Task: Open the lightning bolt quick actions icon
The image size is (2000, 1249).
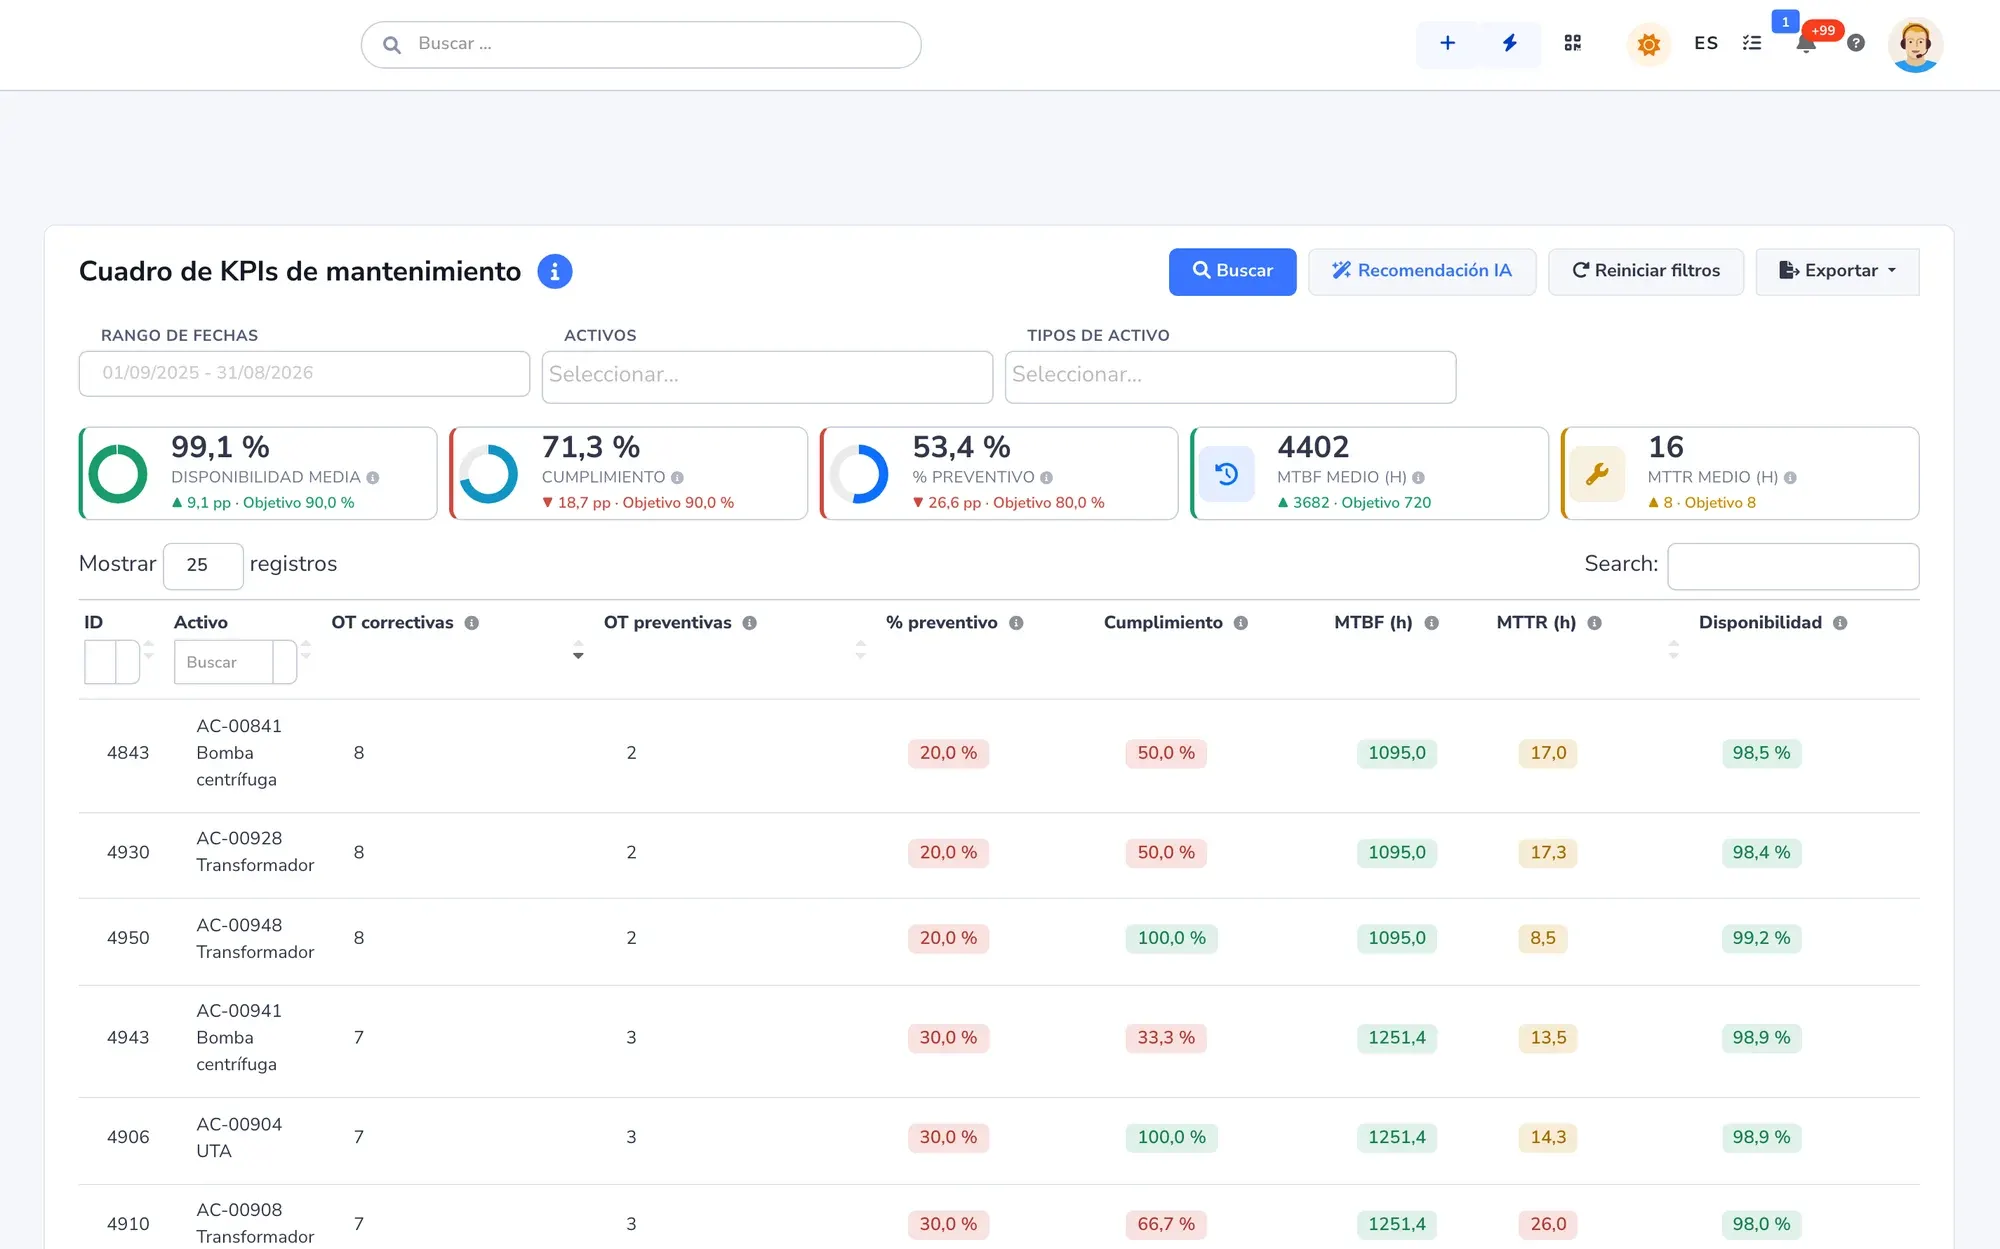Action: (x=1509, y=43)
